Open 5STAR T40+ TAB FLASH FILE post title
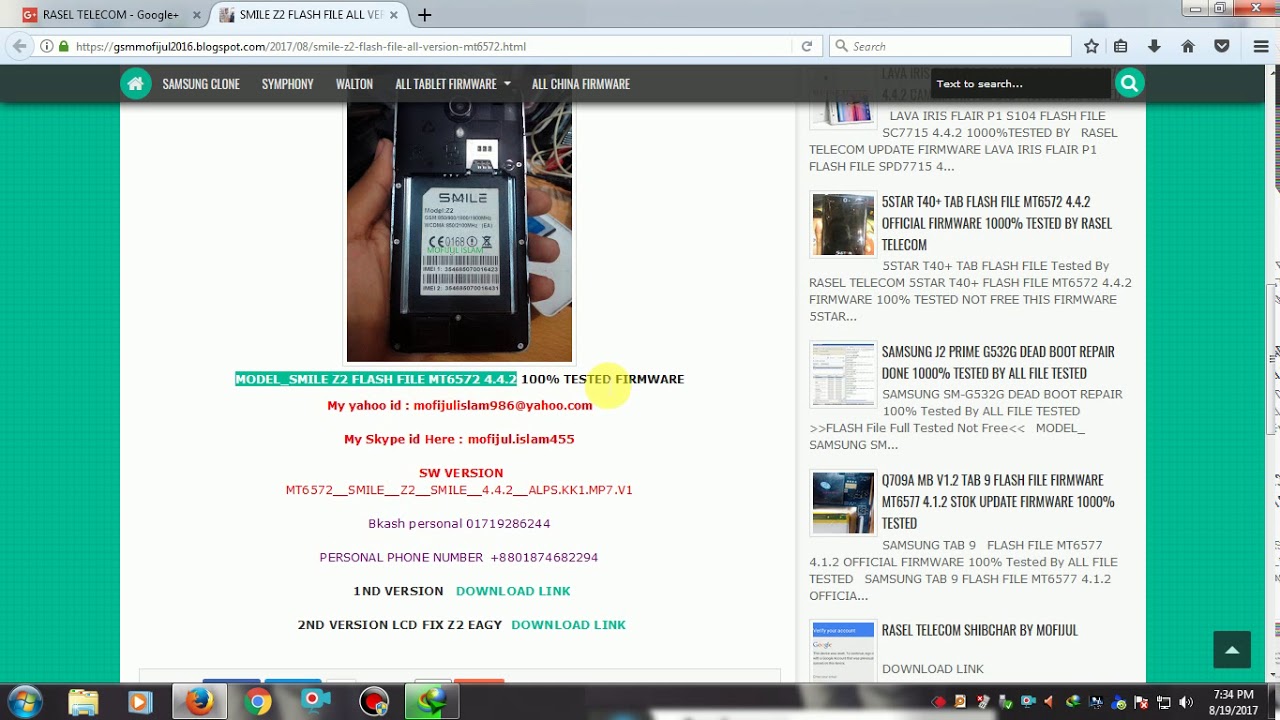The image size is (1280, 720). click(996, 223)
